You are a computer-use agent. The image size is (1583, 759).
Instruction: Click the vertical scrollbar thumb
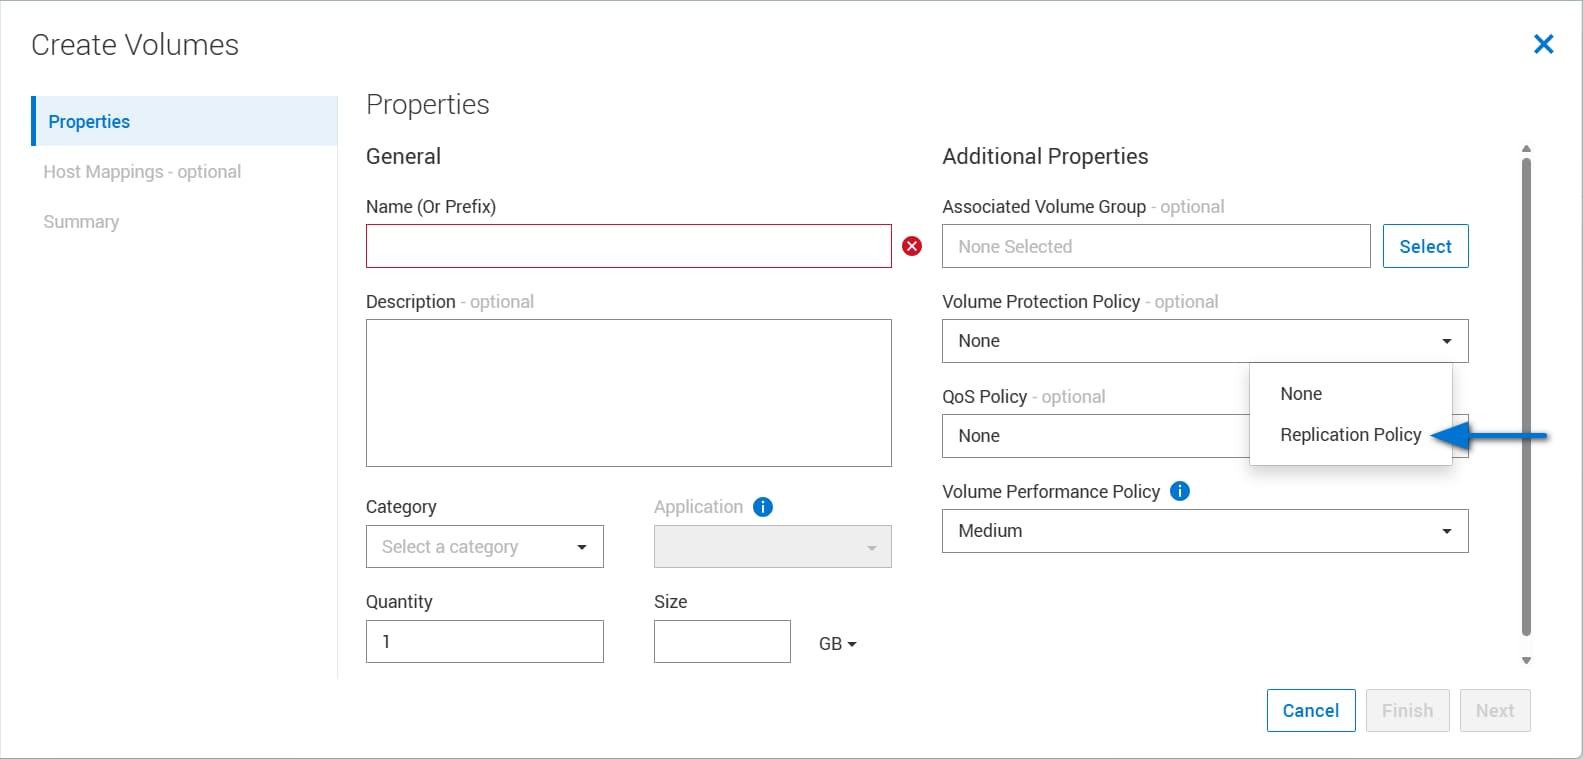pyautogui.click(x=1526, y=397)
